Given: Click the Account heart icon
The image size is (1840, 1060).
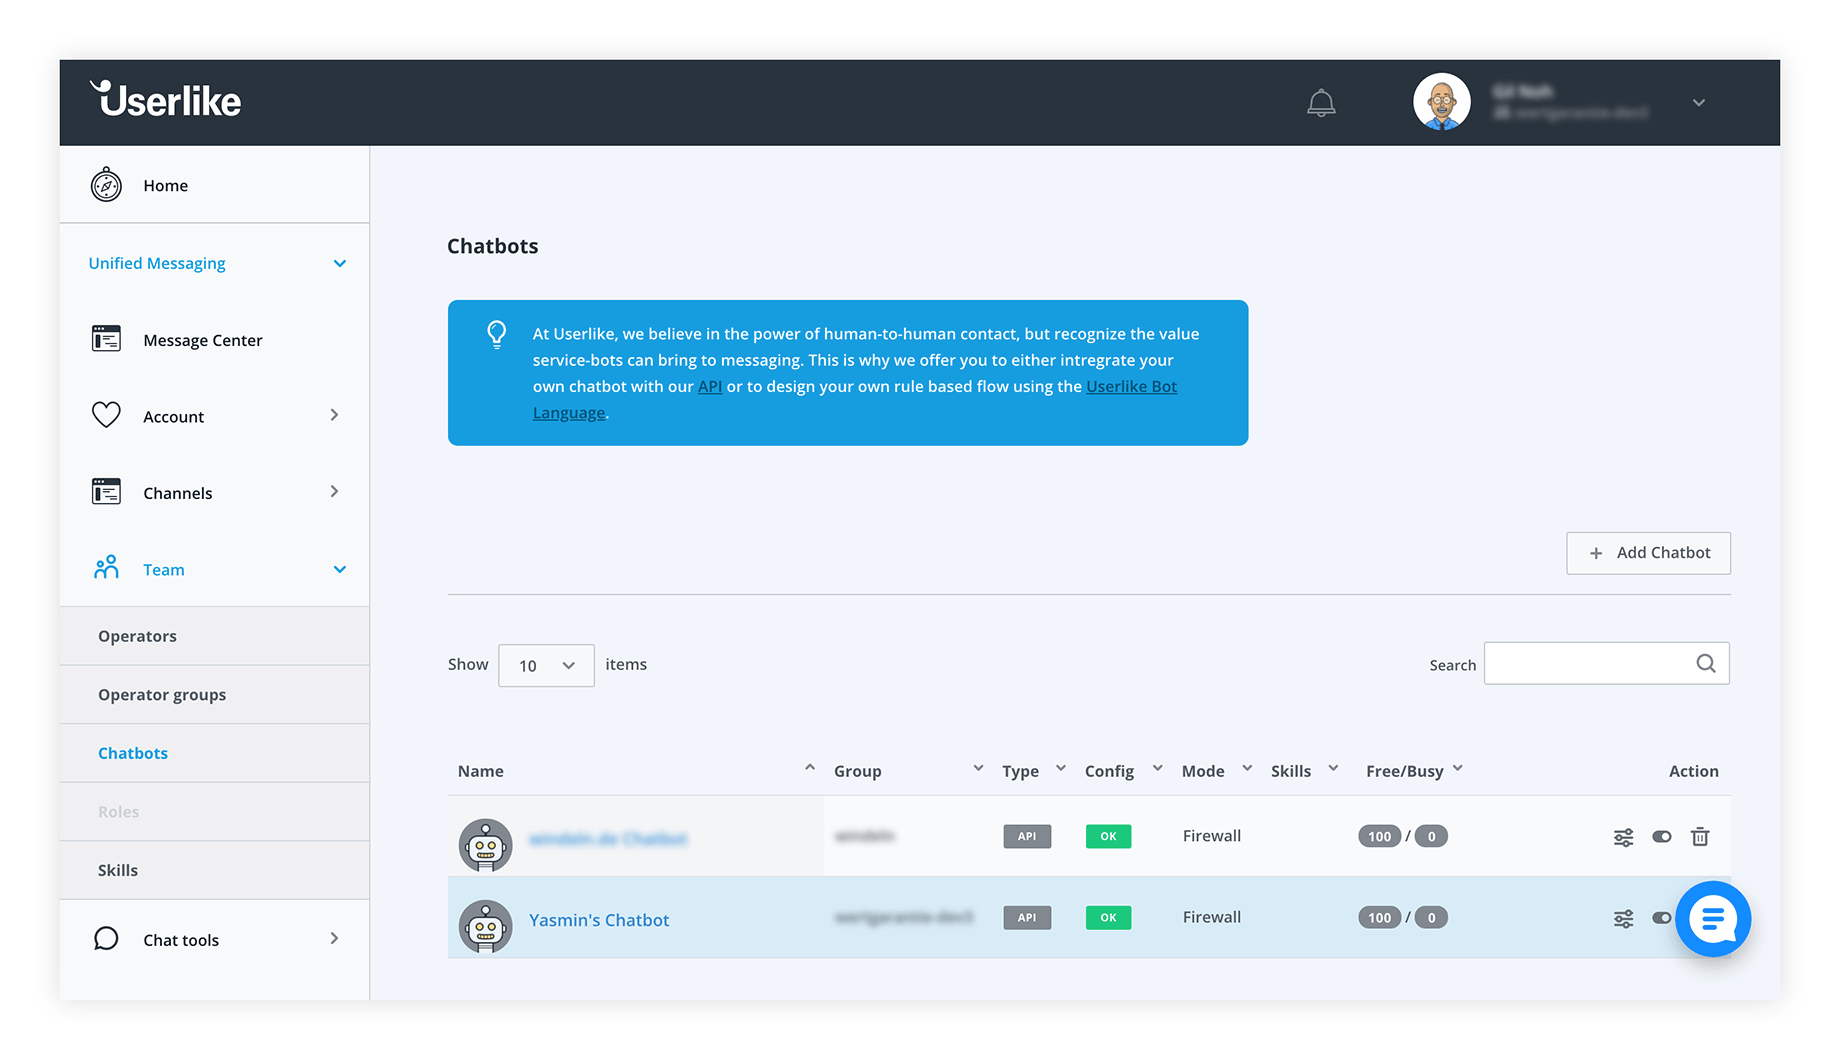Looking at the screenshot, I should (105, 415).
